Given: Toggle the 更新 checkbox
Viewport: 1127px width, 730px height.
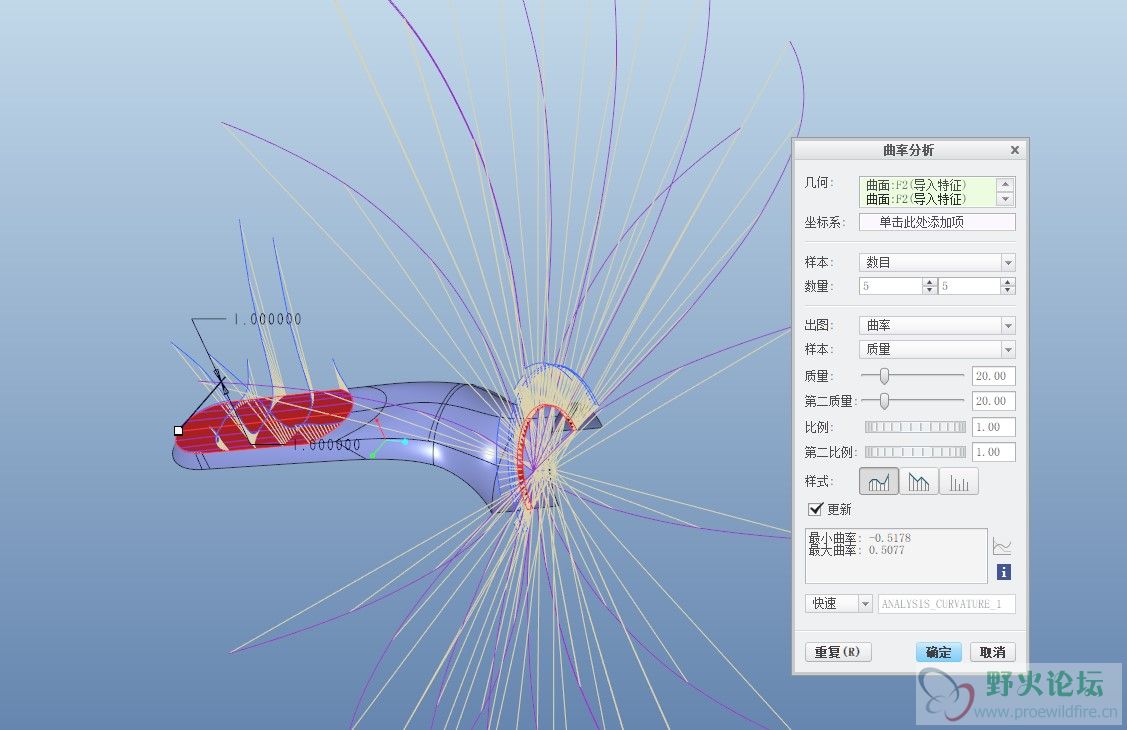Looking at the screenshot, I should point(815,509).
